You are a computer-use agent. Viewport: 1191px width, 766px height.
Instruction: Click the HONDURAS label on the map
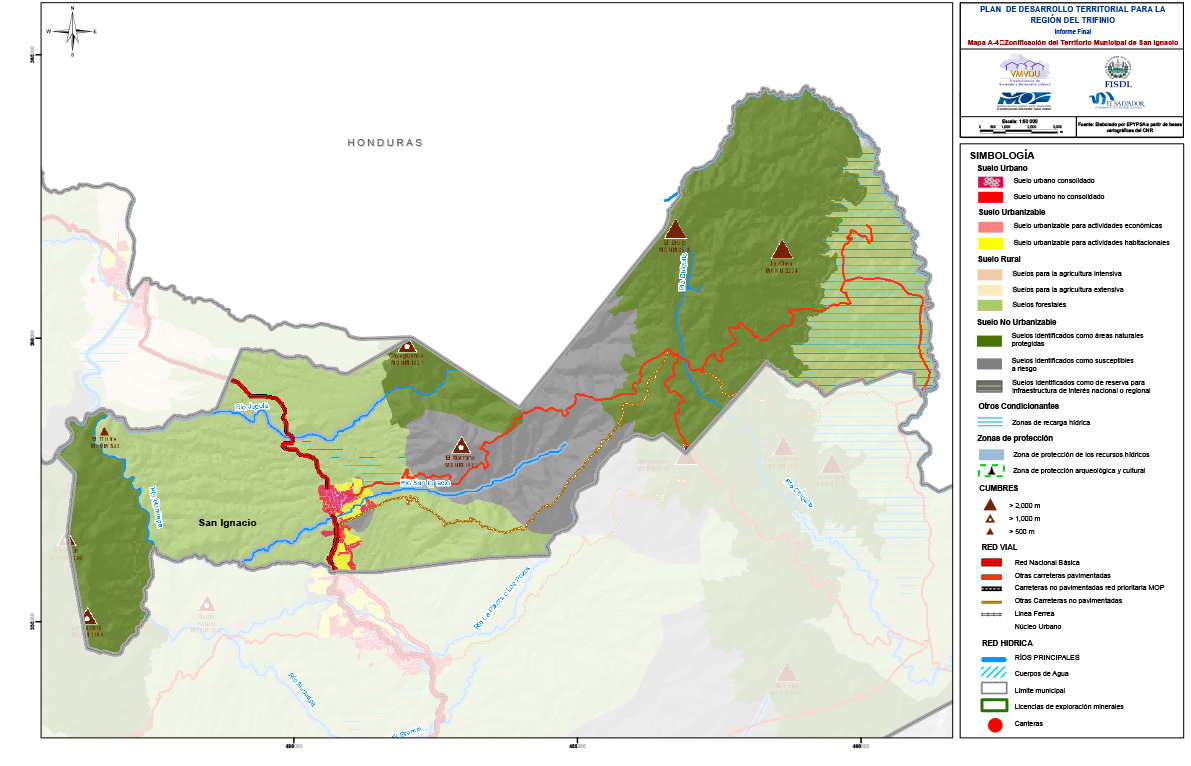(x=385, y=143)
